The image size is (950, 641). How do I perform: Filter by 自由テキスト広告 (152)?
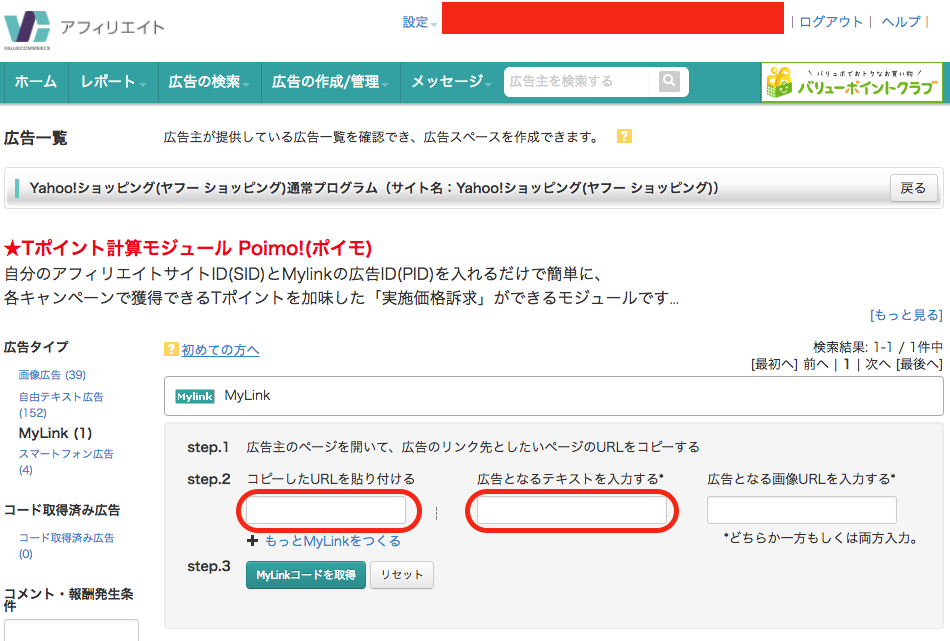click(61, 405)
